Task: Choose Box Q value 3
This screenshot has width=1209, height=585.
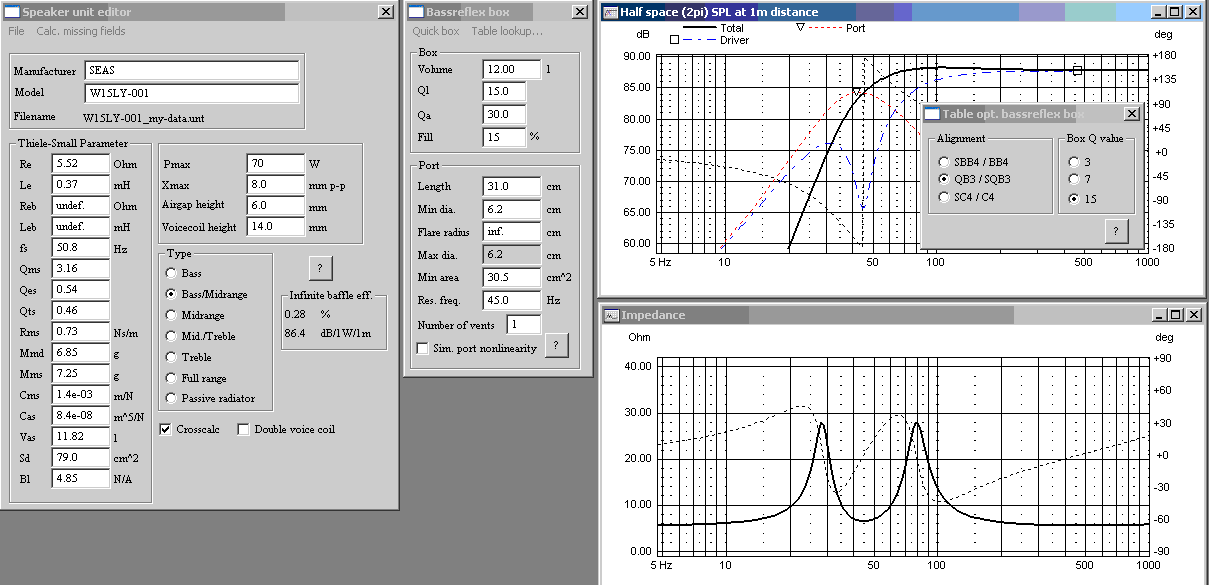Action: 1074,162
